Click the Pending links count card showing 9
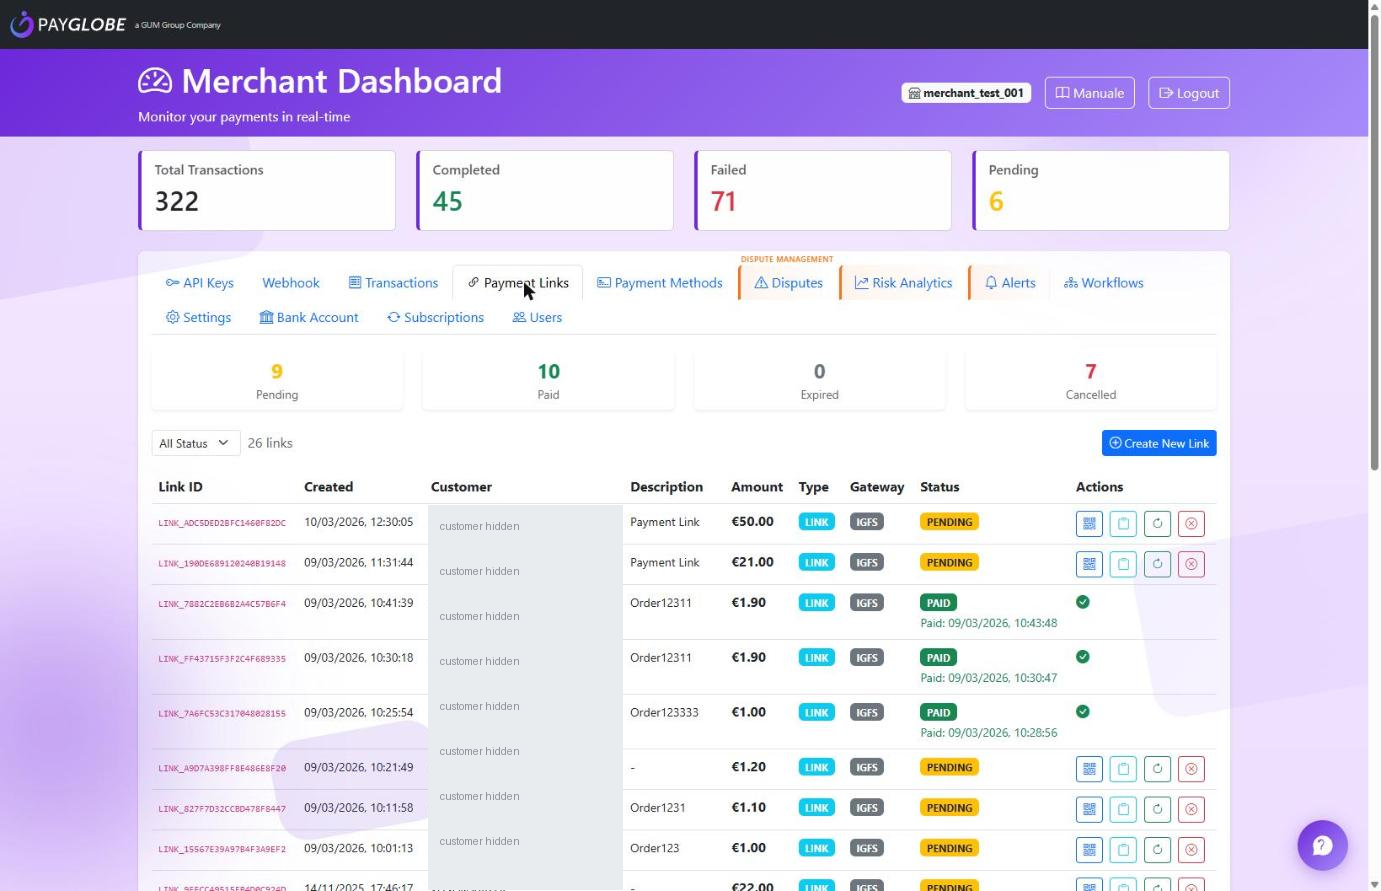This screenshot has height=891, width=1381. 277,380
